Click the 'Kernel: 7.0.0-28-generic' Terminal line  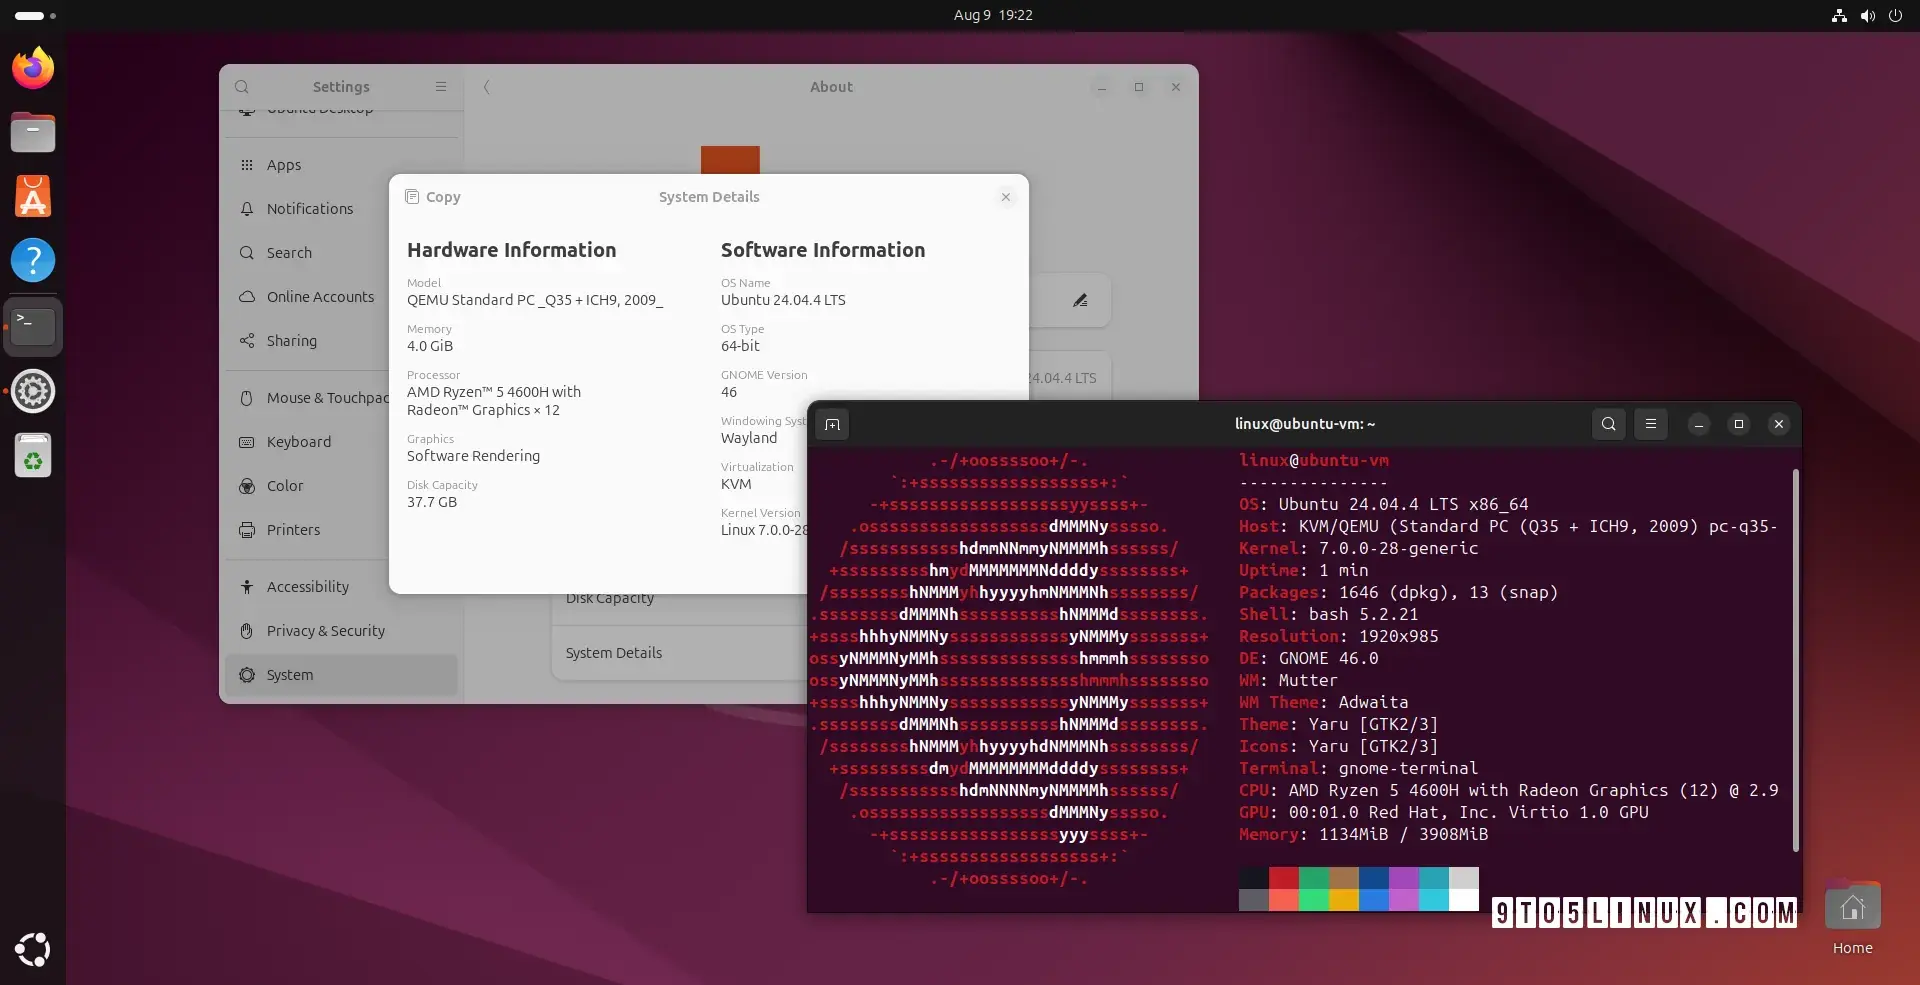coord(1358,548)
